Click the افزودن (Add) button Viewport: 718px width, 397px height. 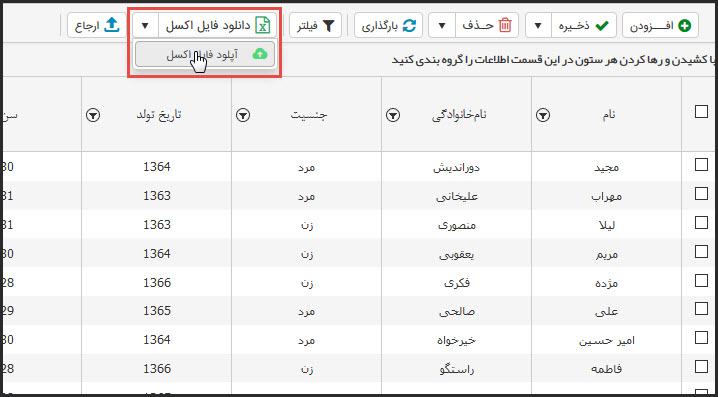point(660,26)
